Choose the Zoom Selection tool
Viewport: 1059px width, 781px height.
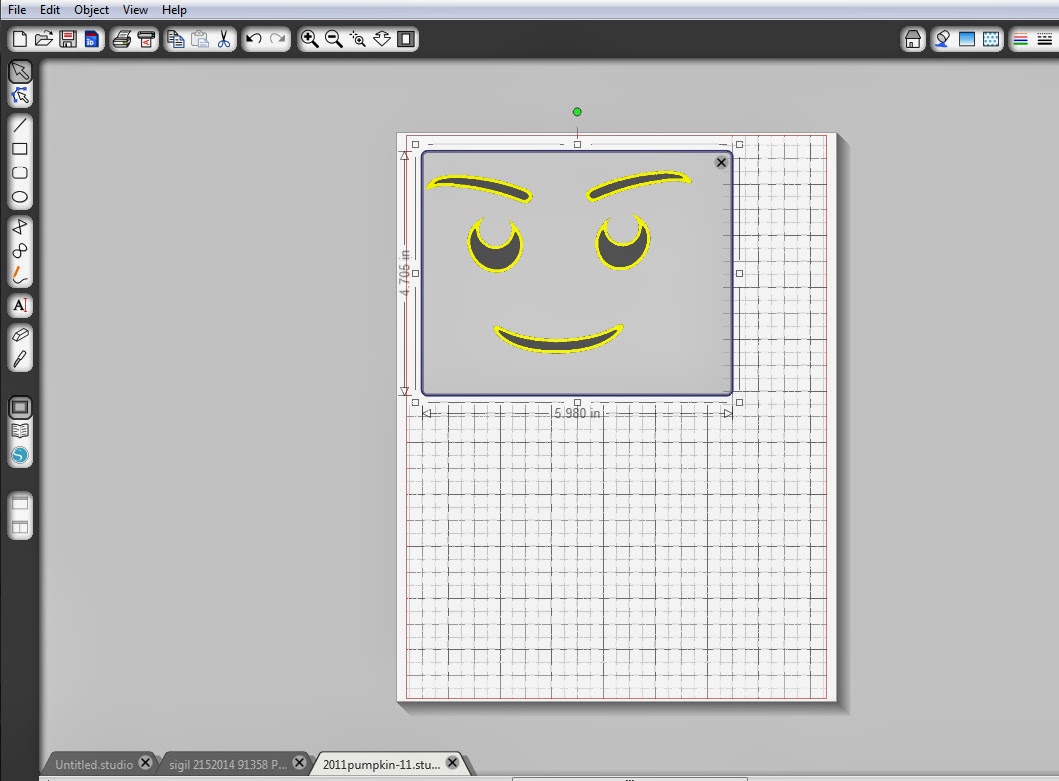point(357,39)
